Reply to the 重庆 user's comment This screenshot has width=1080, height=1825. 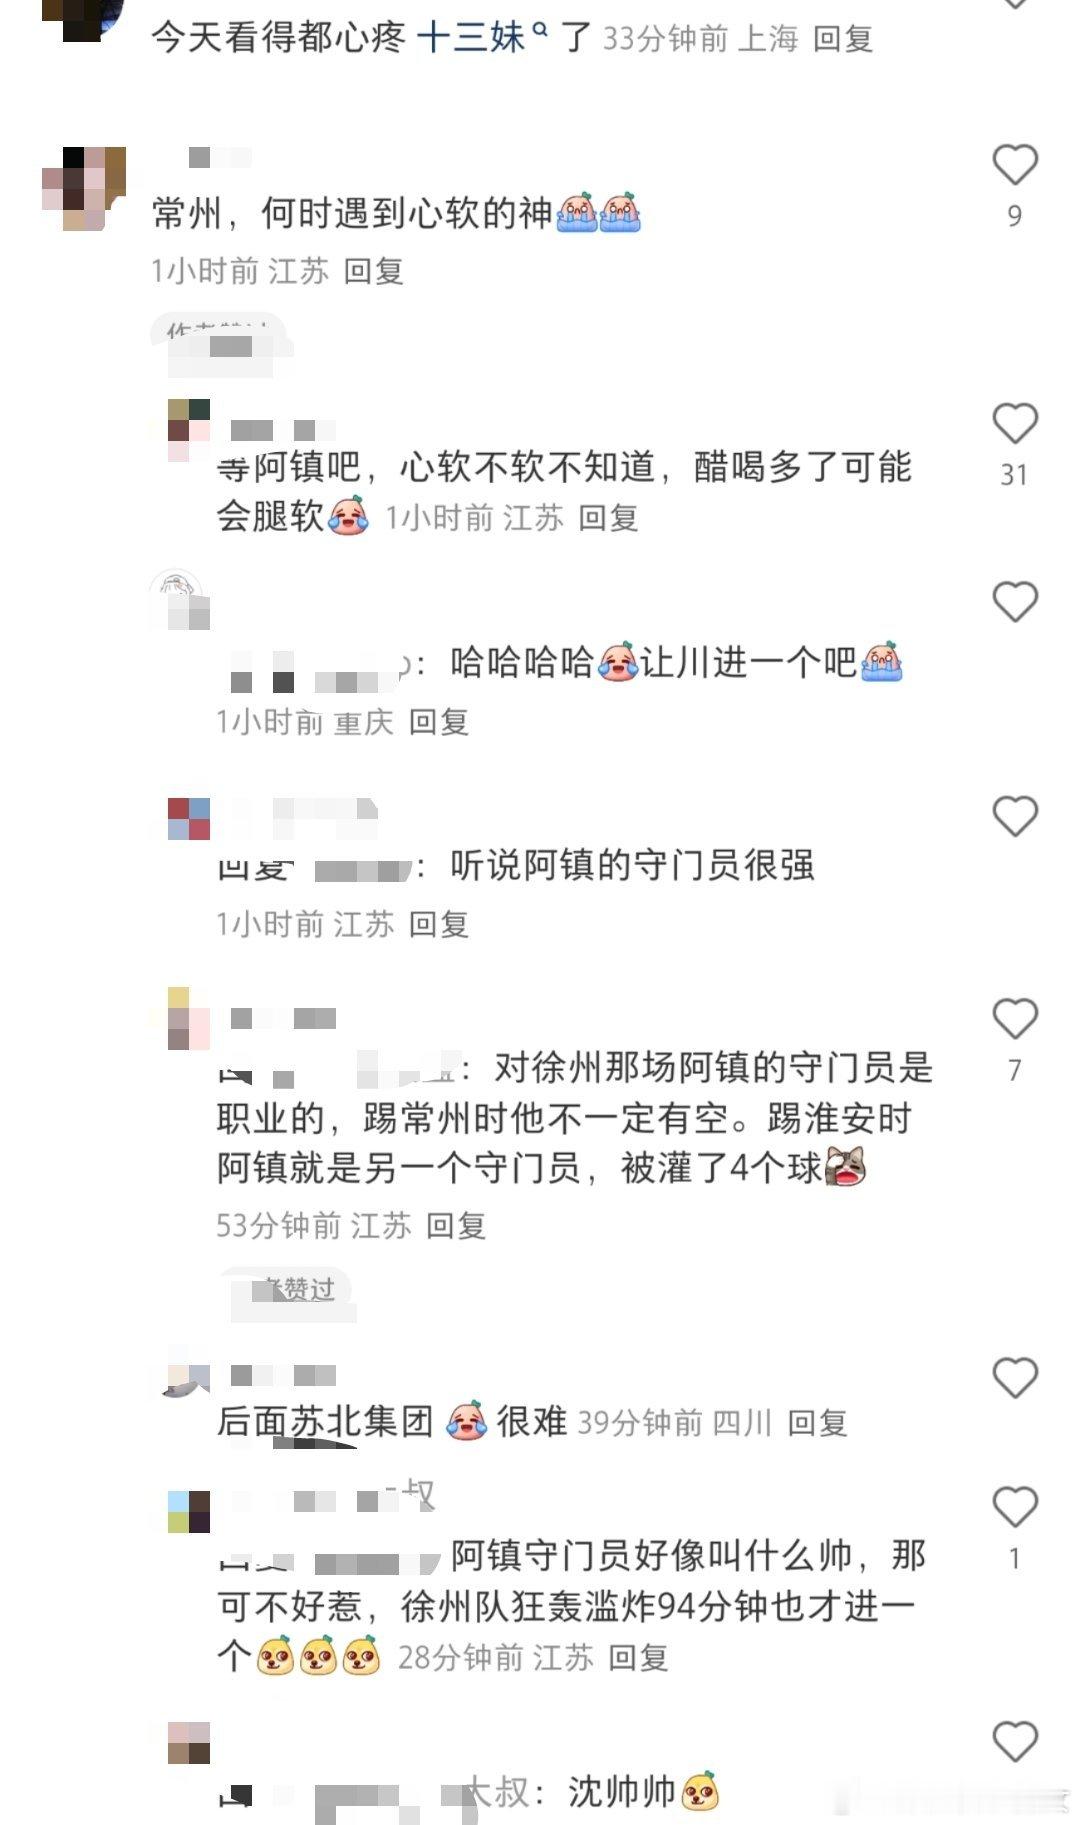(x=438, y=722)
